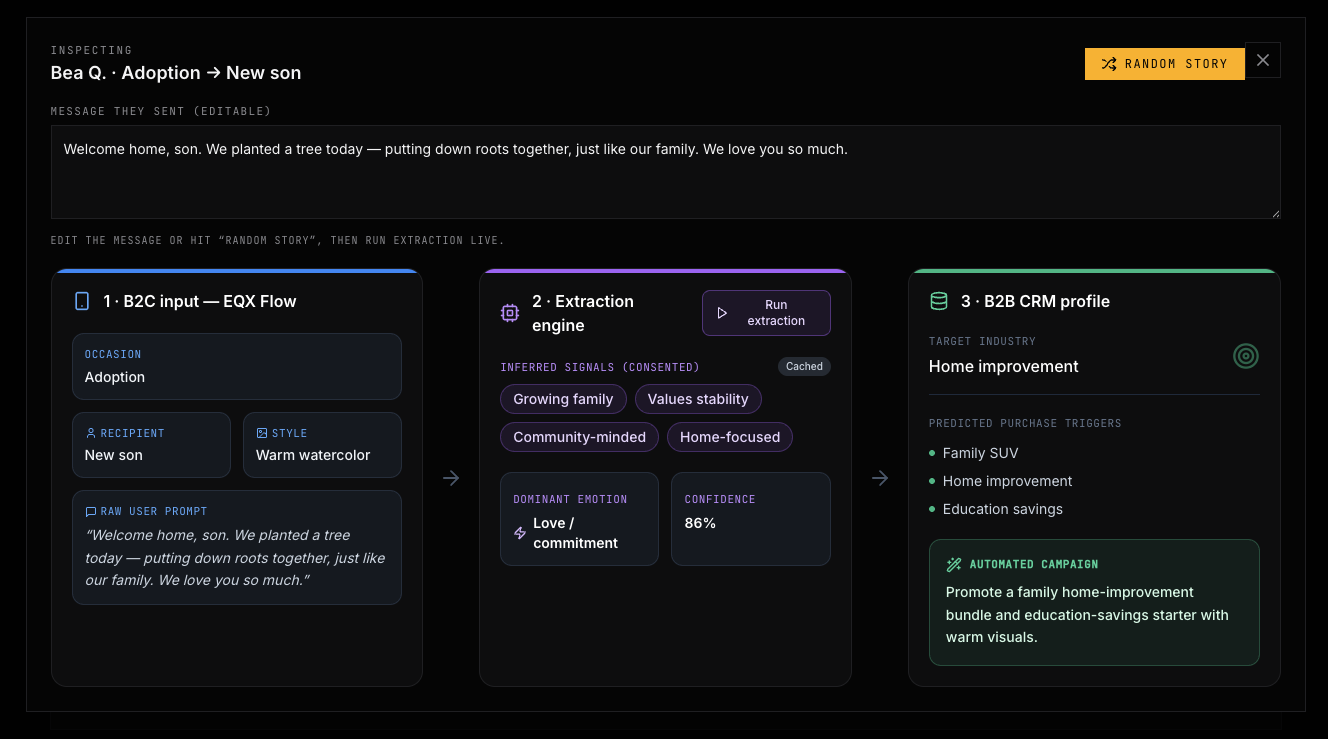
Task: Click the Education savings purchase trigger
Action: coord(1003,509)
